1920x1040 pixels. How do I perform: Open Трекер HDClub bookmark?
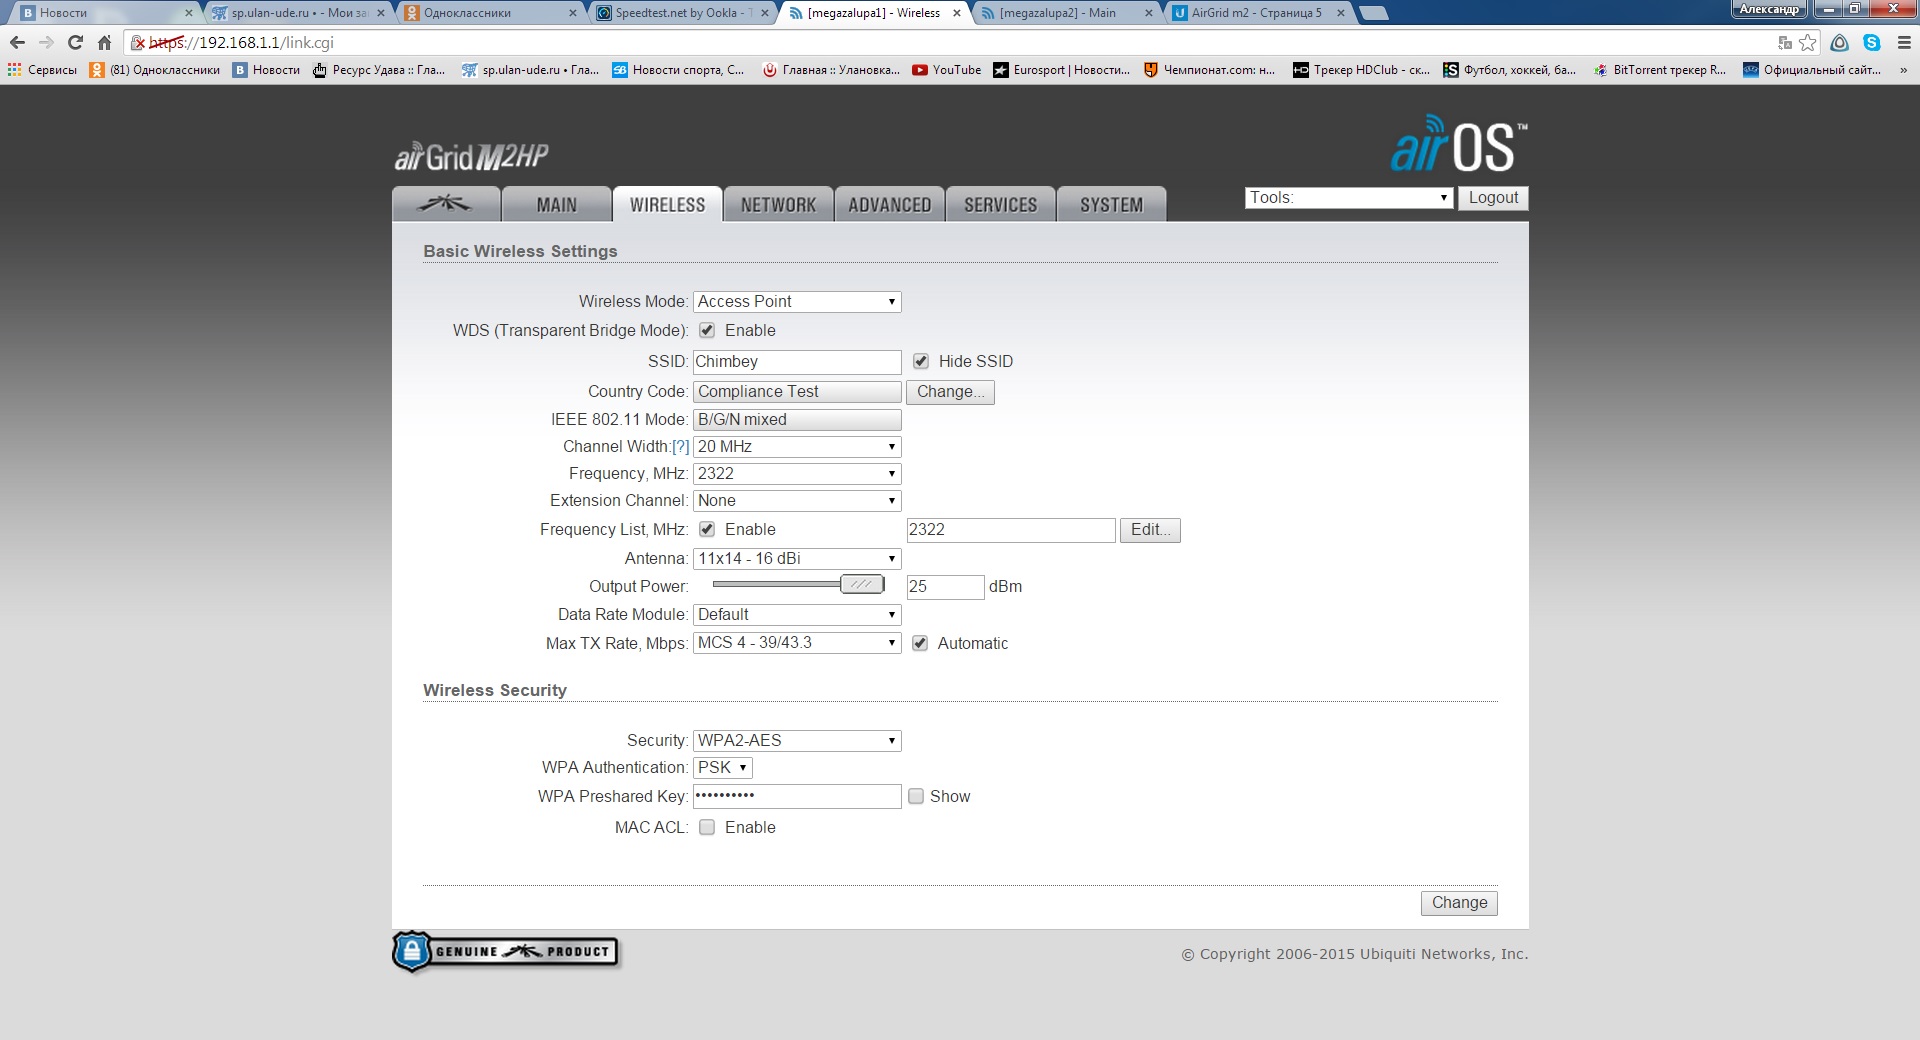pos(1361,70)
